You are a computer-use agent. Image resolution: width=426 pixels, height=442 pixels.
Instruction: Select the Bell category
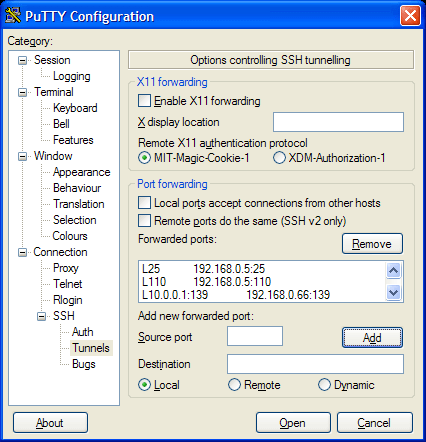coord(61,124)
